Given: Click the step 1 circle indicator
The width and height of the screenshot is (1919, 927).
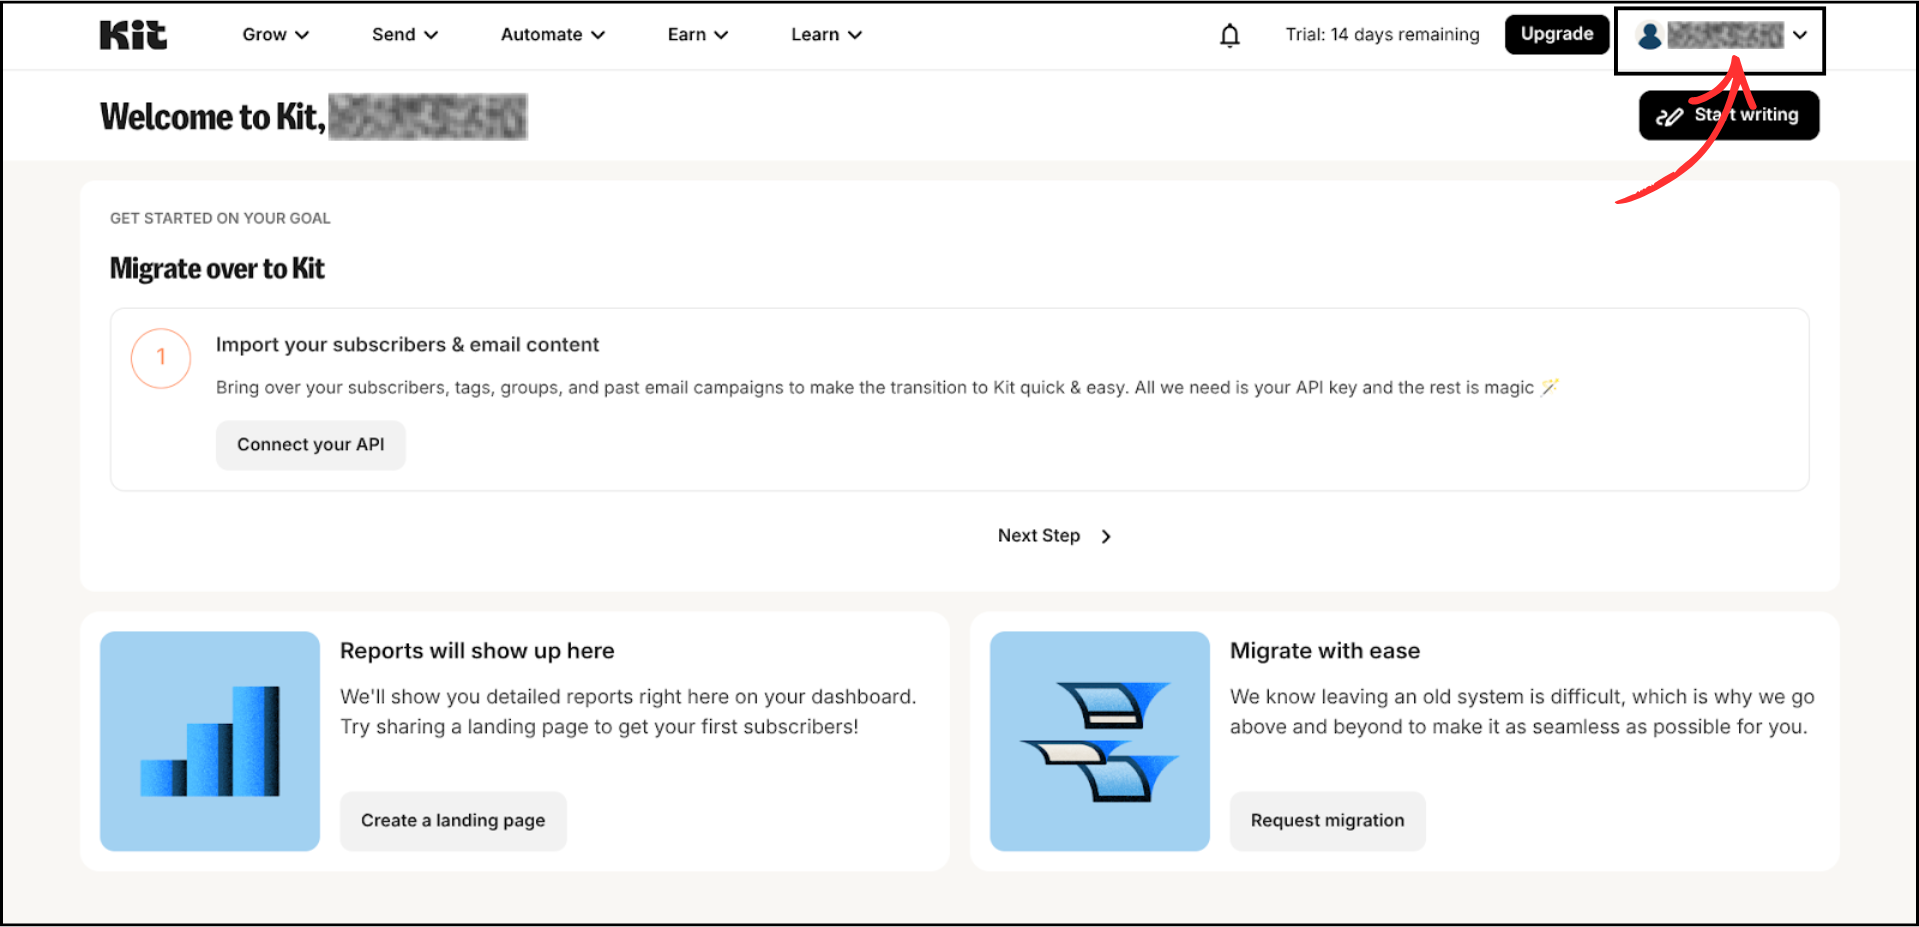Looking at the screenshot, I should coord(160,358).
